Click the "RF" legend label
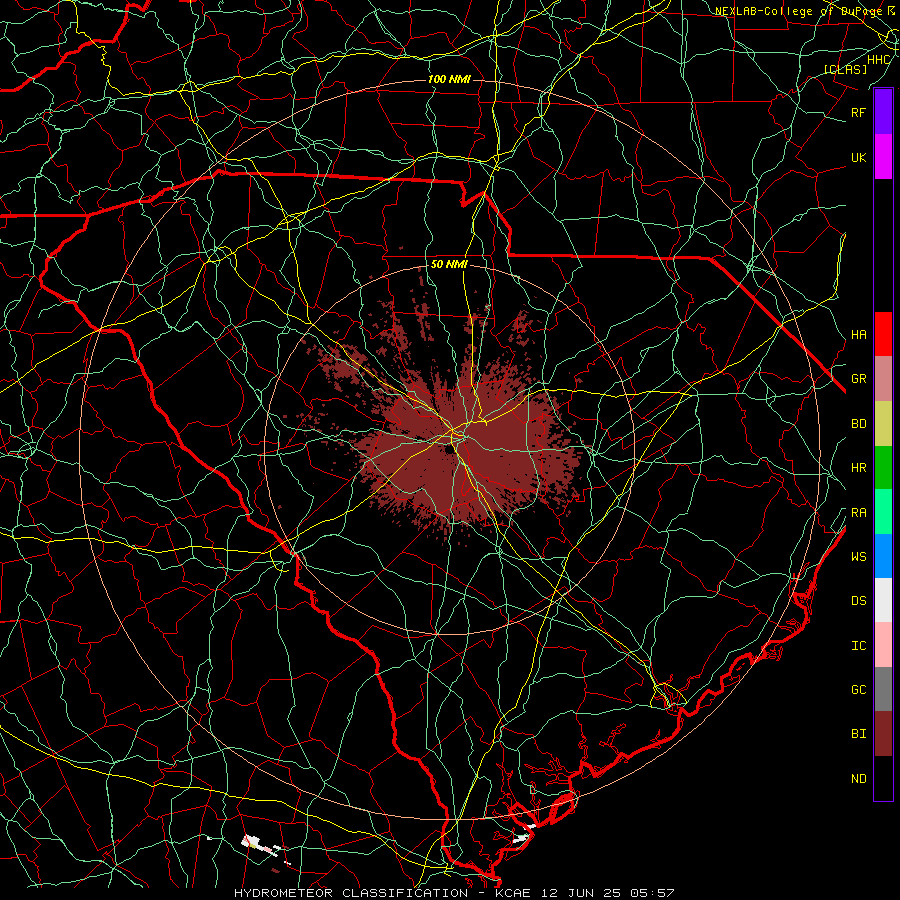 [858, 112]
